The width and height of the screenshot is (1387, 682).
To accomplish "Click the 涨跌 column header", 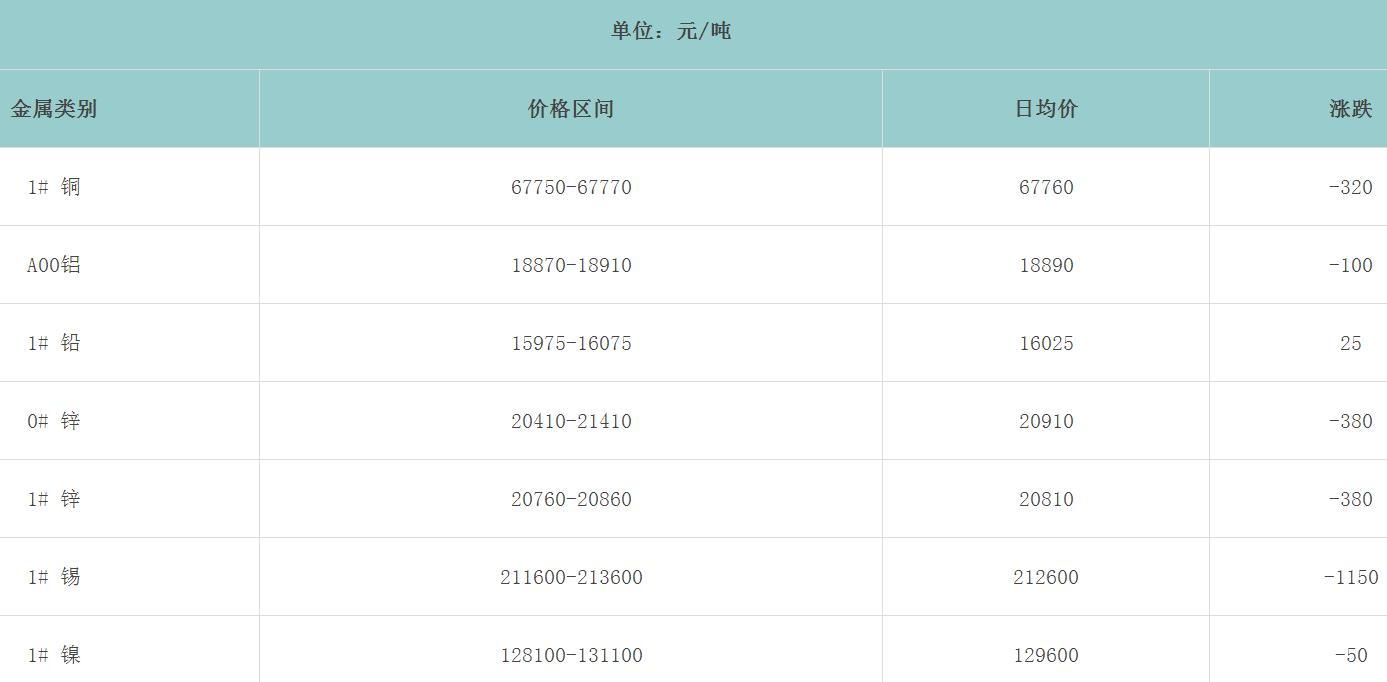I will (1350, 109).
